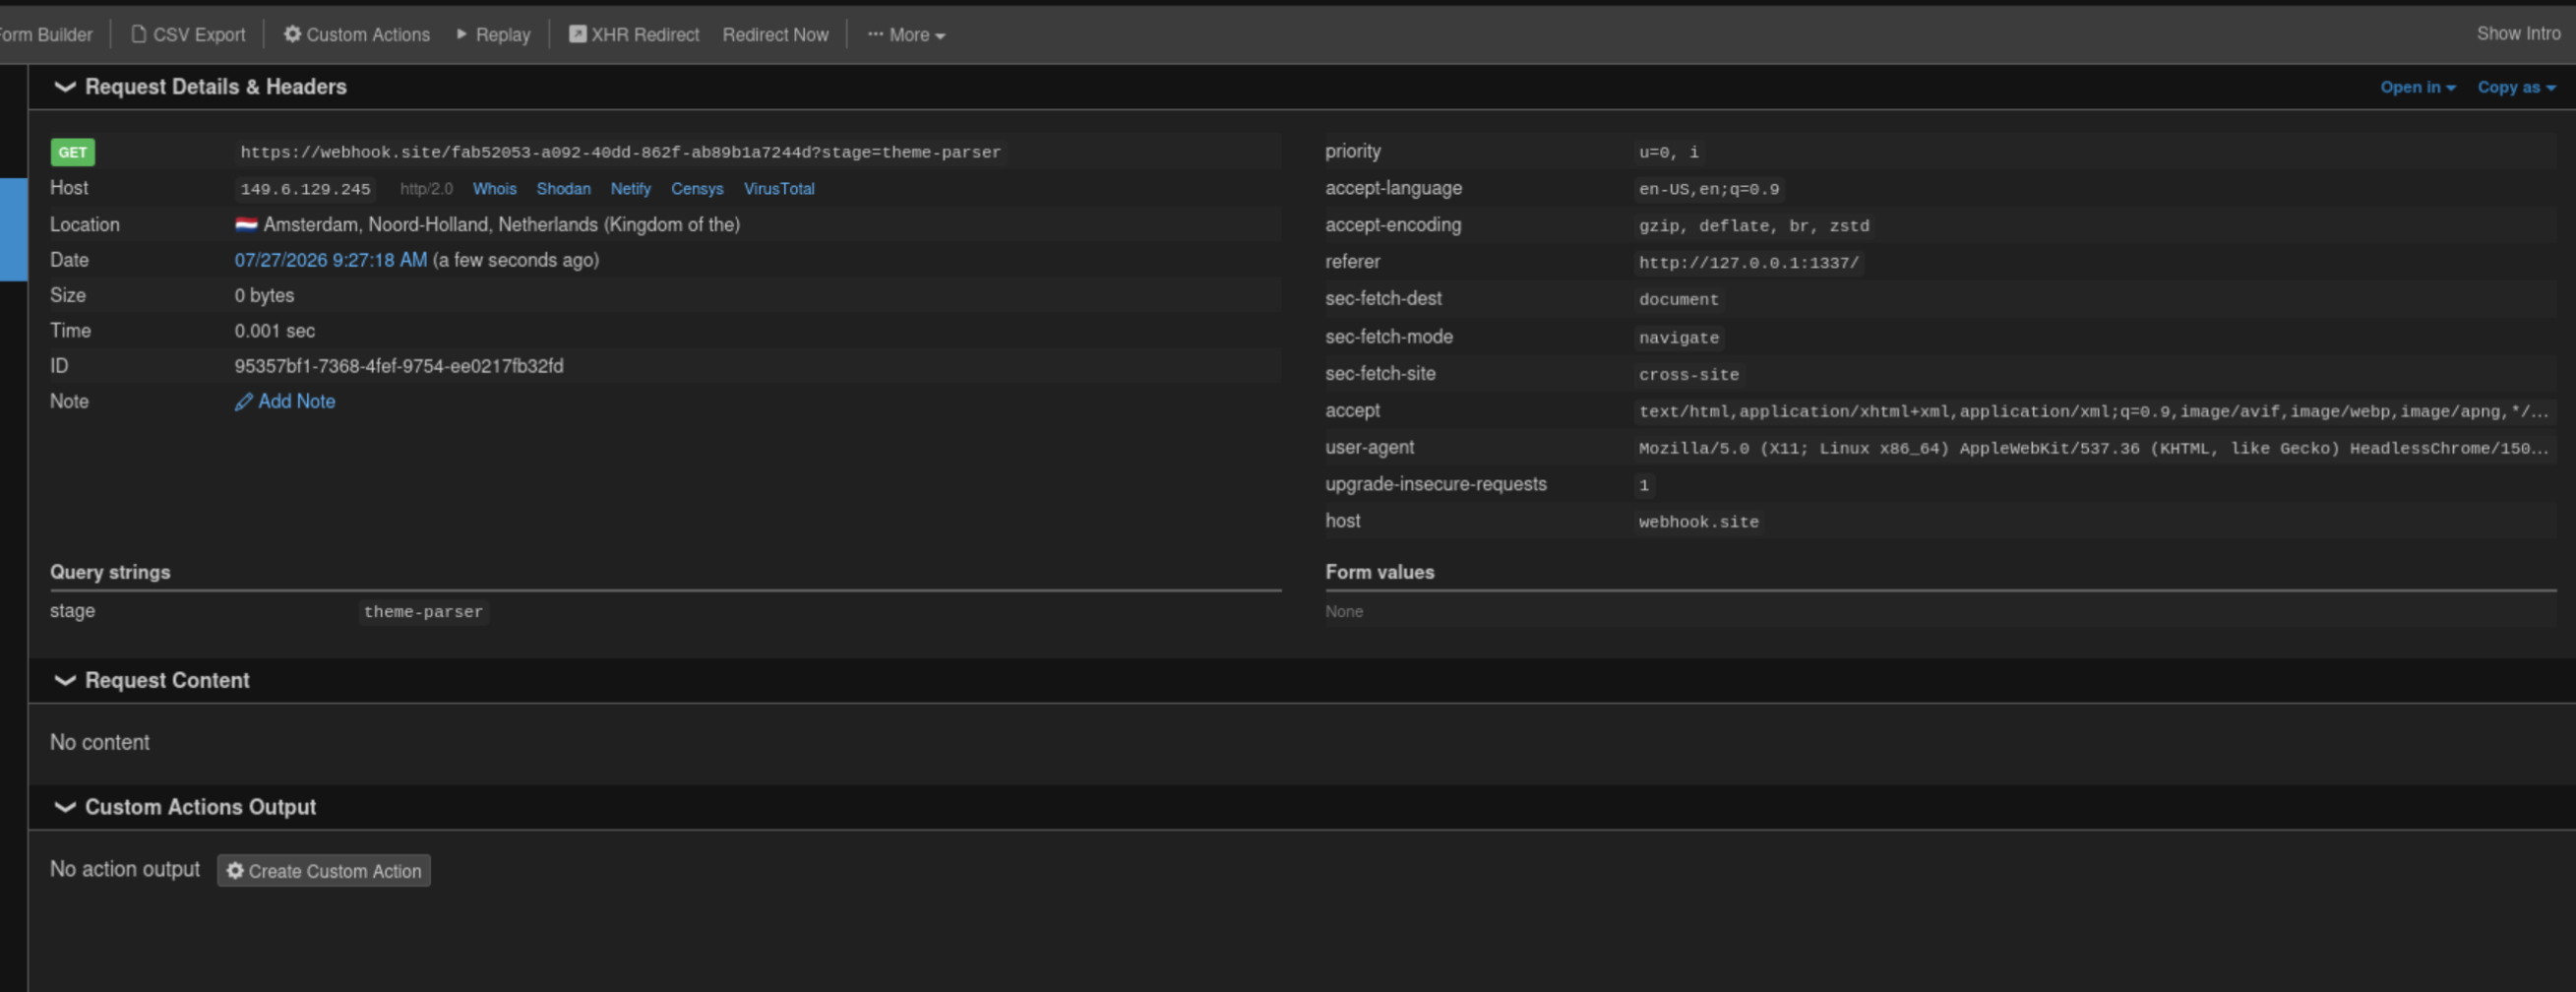Click sec-fetch-site value 'cross-site'
2576x992 pixels.
(x=1688, y=375)
